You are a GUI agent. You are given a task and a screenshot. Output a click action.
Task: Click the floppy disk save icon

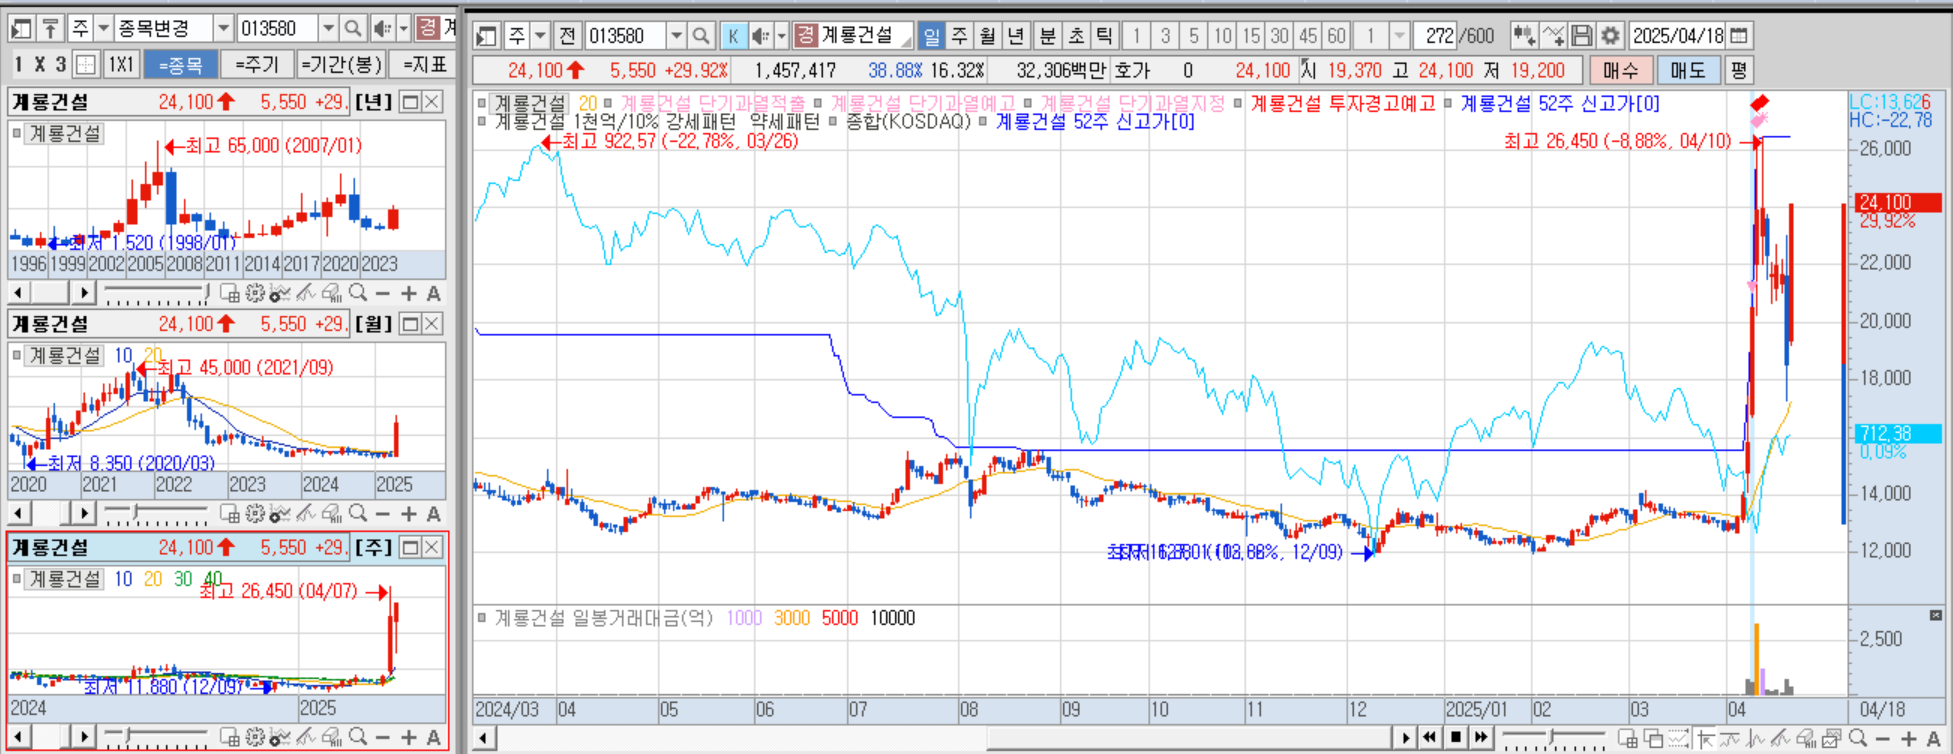pyautogui.click(x=1581, y=36)
